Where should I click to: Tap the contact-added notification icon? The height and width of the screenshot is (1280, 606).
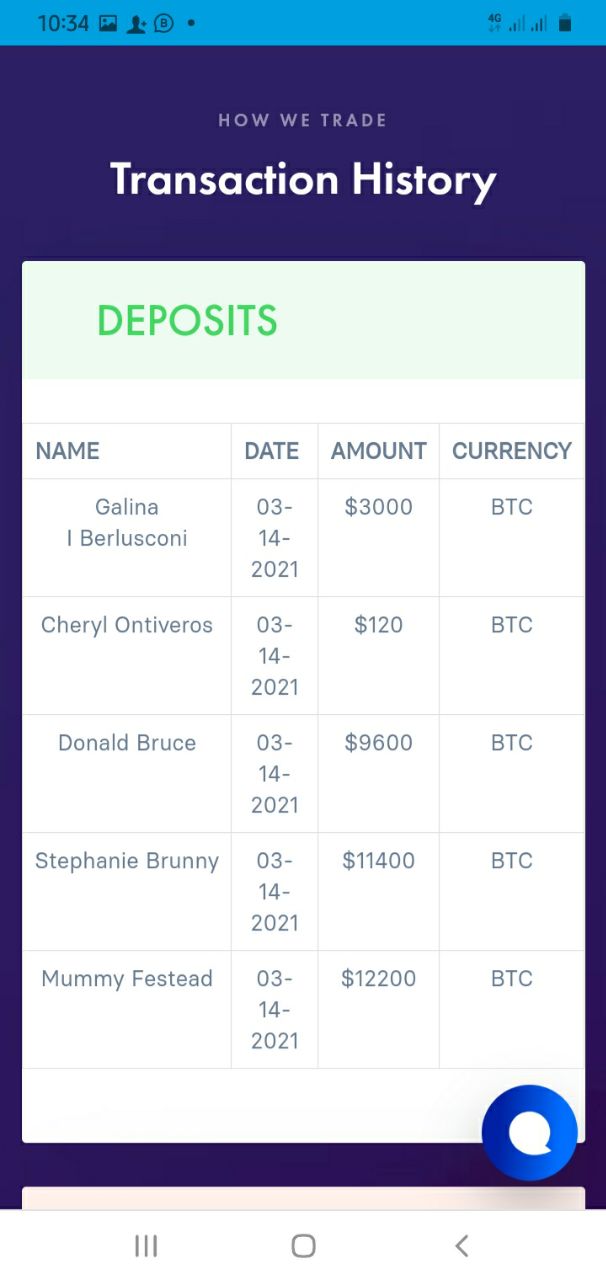[136, 23]
